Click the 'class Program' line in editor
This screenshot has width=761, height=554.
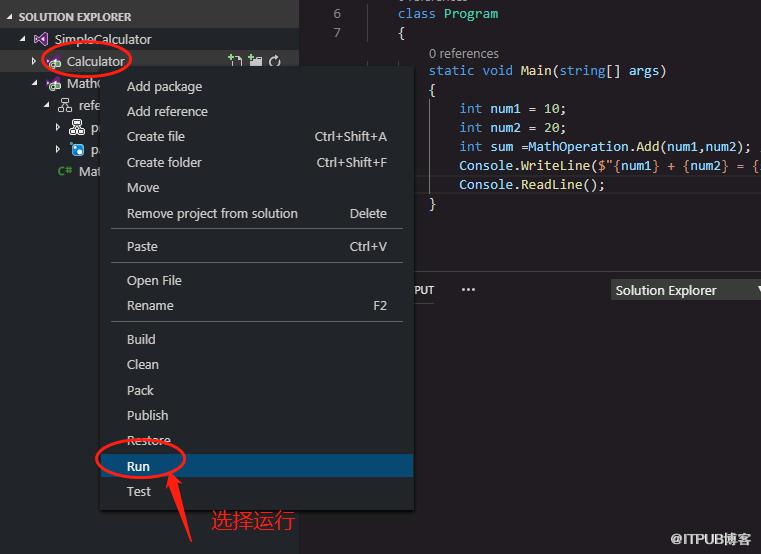tap(448, 14)
